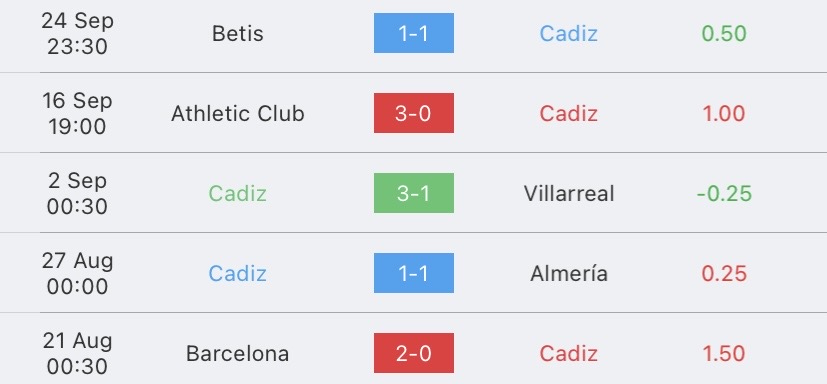Select the 0.50 handicap value

tap(724, 34)
